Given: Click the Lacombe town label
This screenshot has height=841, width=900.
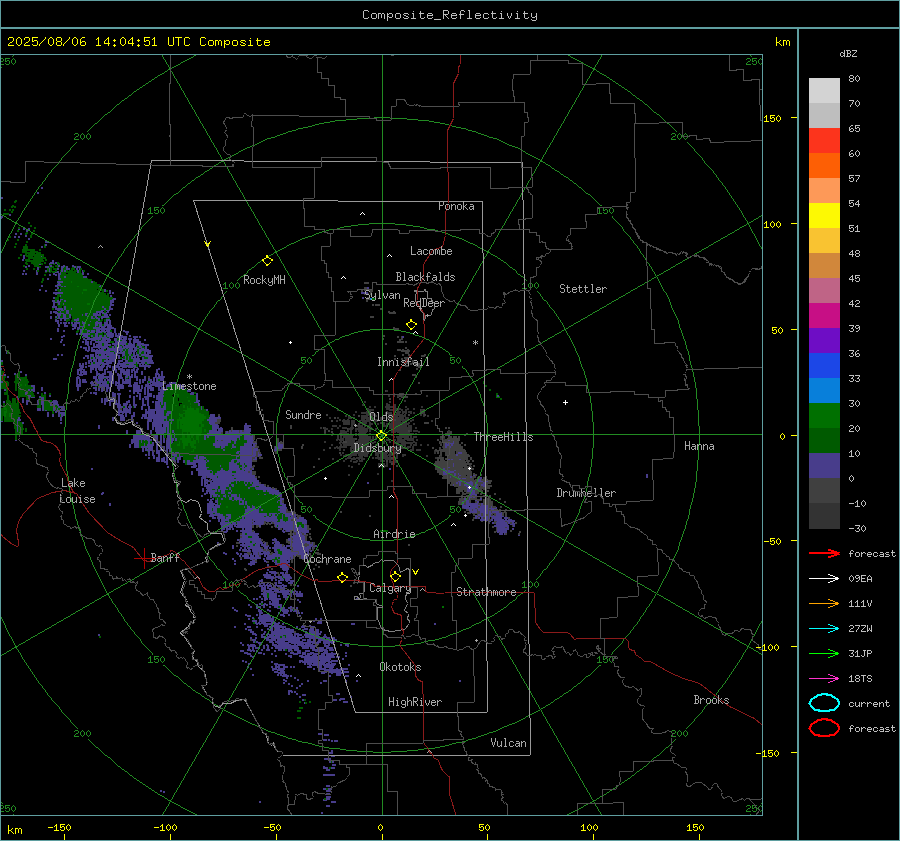Looking at the screenshot, I should point(431,251).
